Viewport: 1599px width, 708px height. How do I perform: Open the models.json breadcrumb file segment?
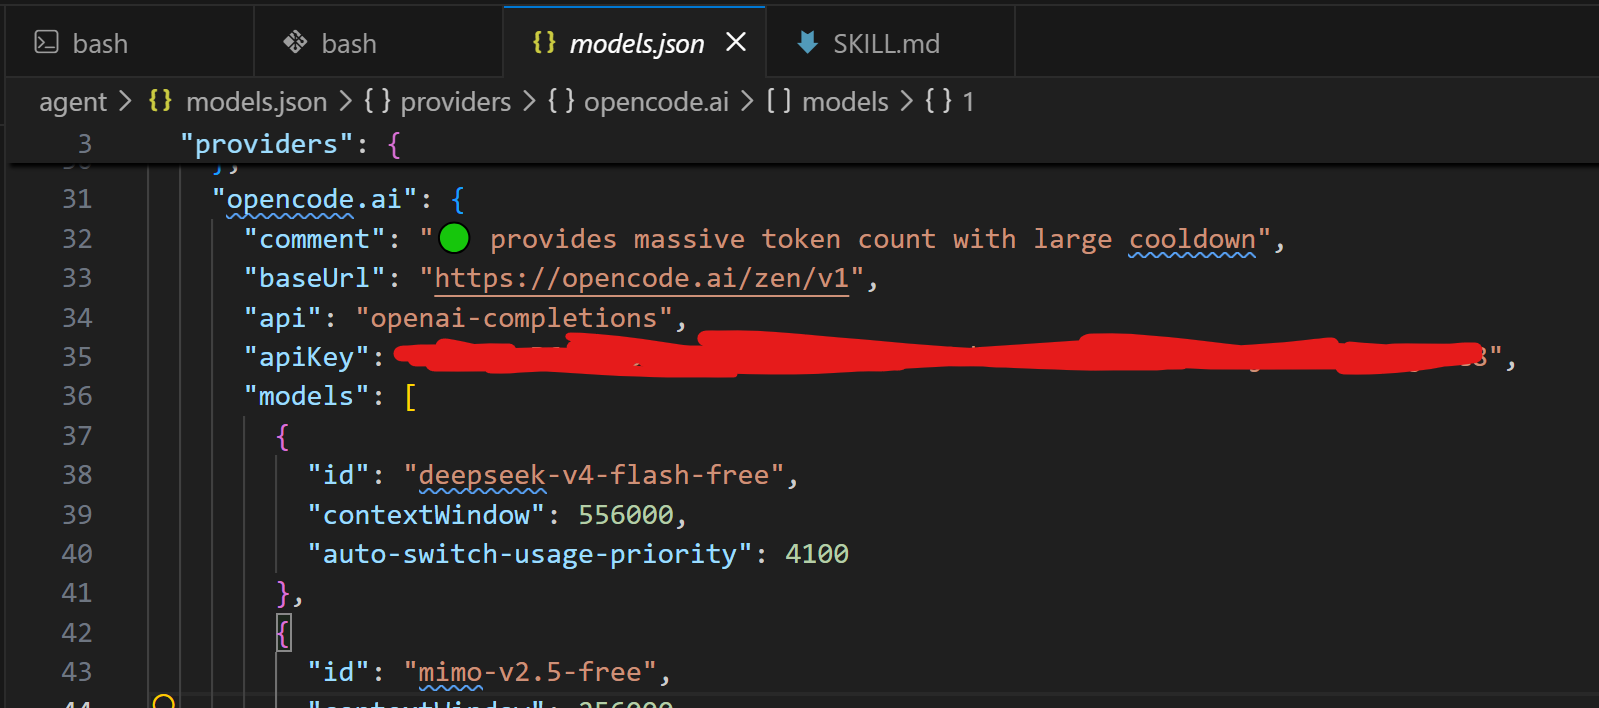[256, 102]
